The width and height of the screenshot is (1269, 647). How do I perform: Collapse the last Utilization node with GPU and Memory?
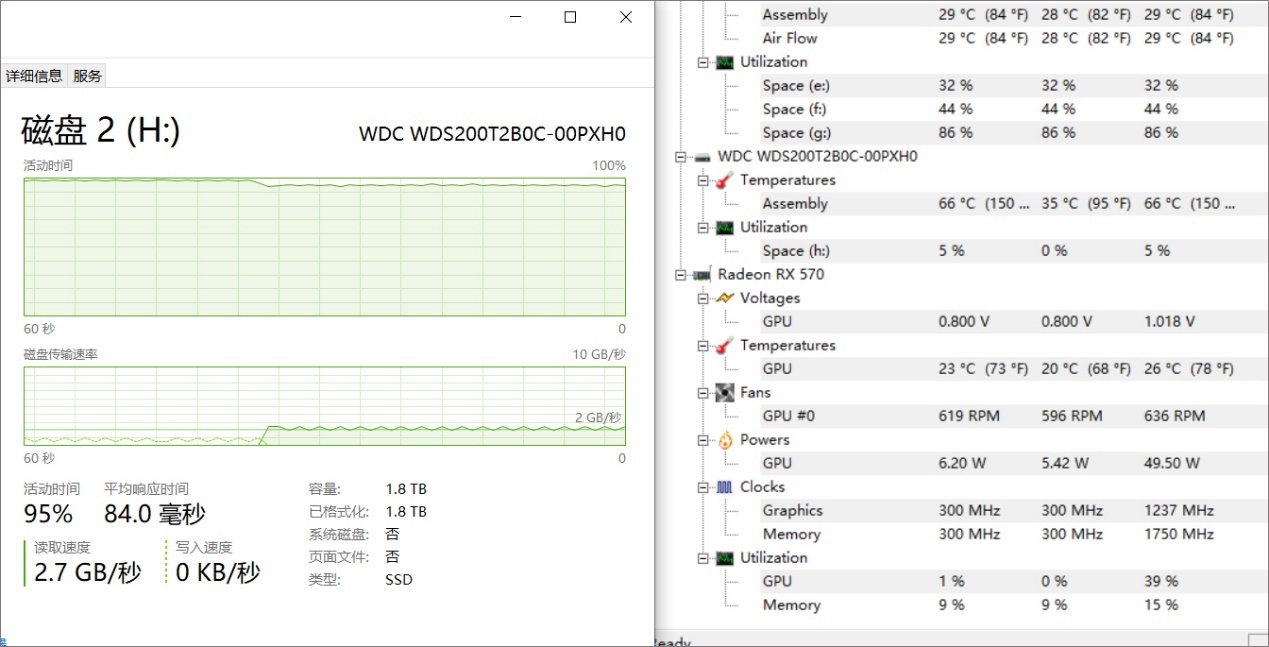point(703,558)
